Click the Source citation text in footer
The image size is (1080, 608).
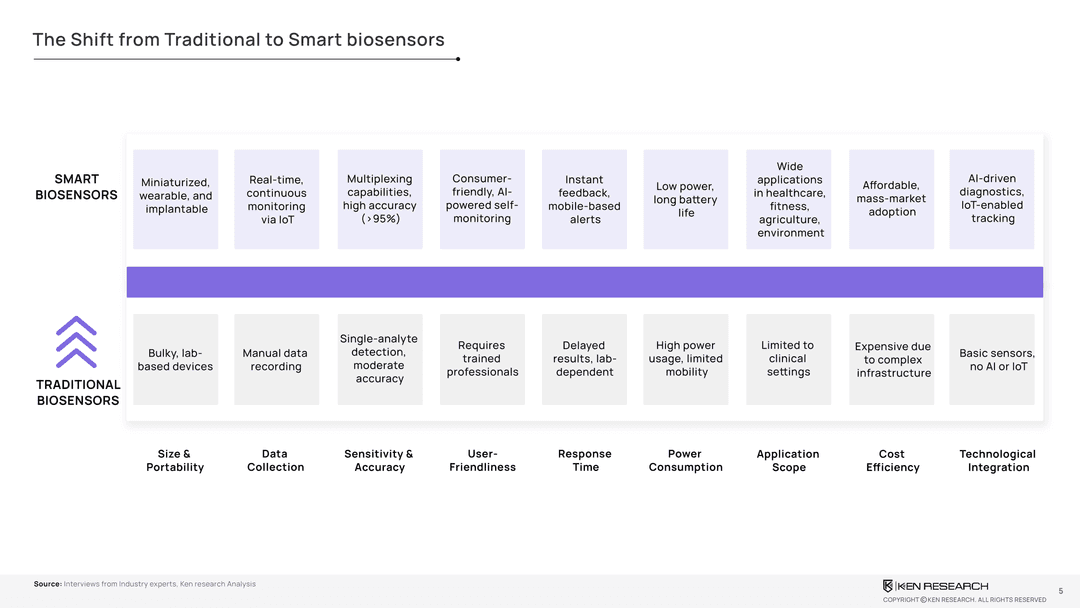[144, 584]
